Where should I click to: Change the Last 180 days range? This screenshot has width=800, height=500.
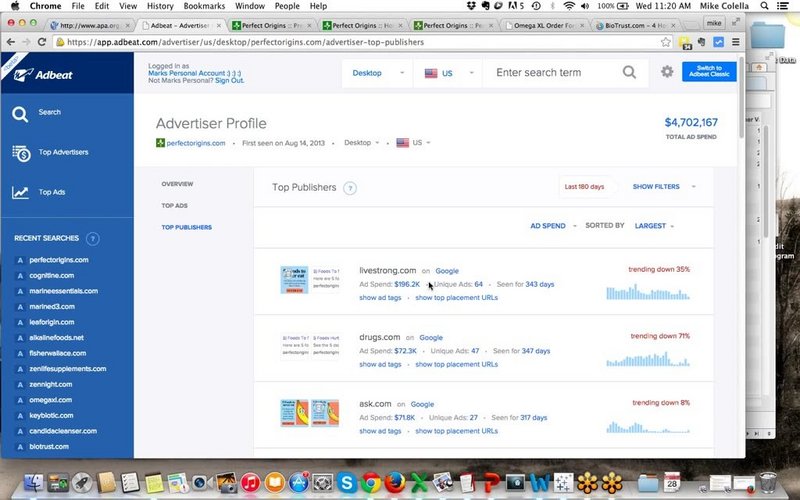(x=584, y=187)
